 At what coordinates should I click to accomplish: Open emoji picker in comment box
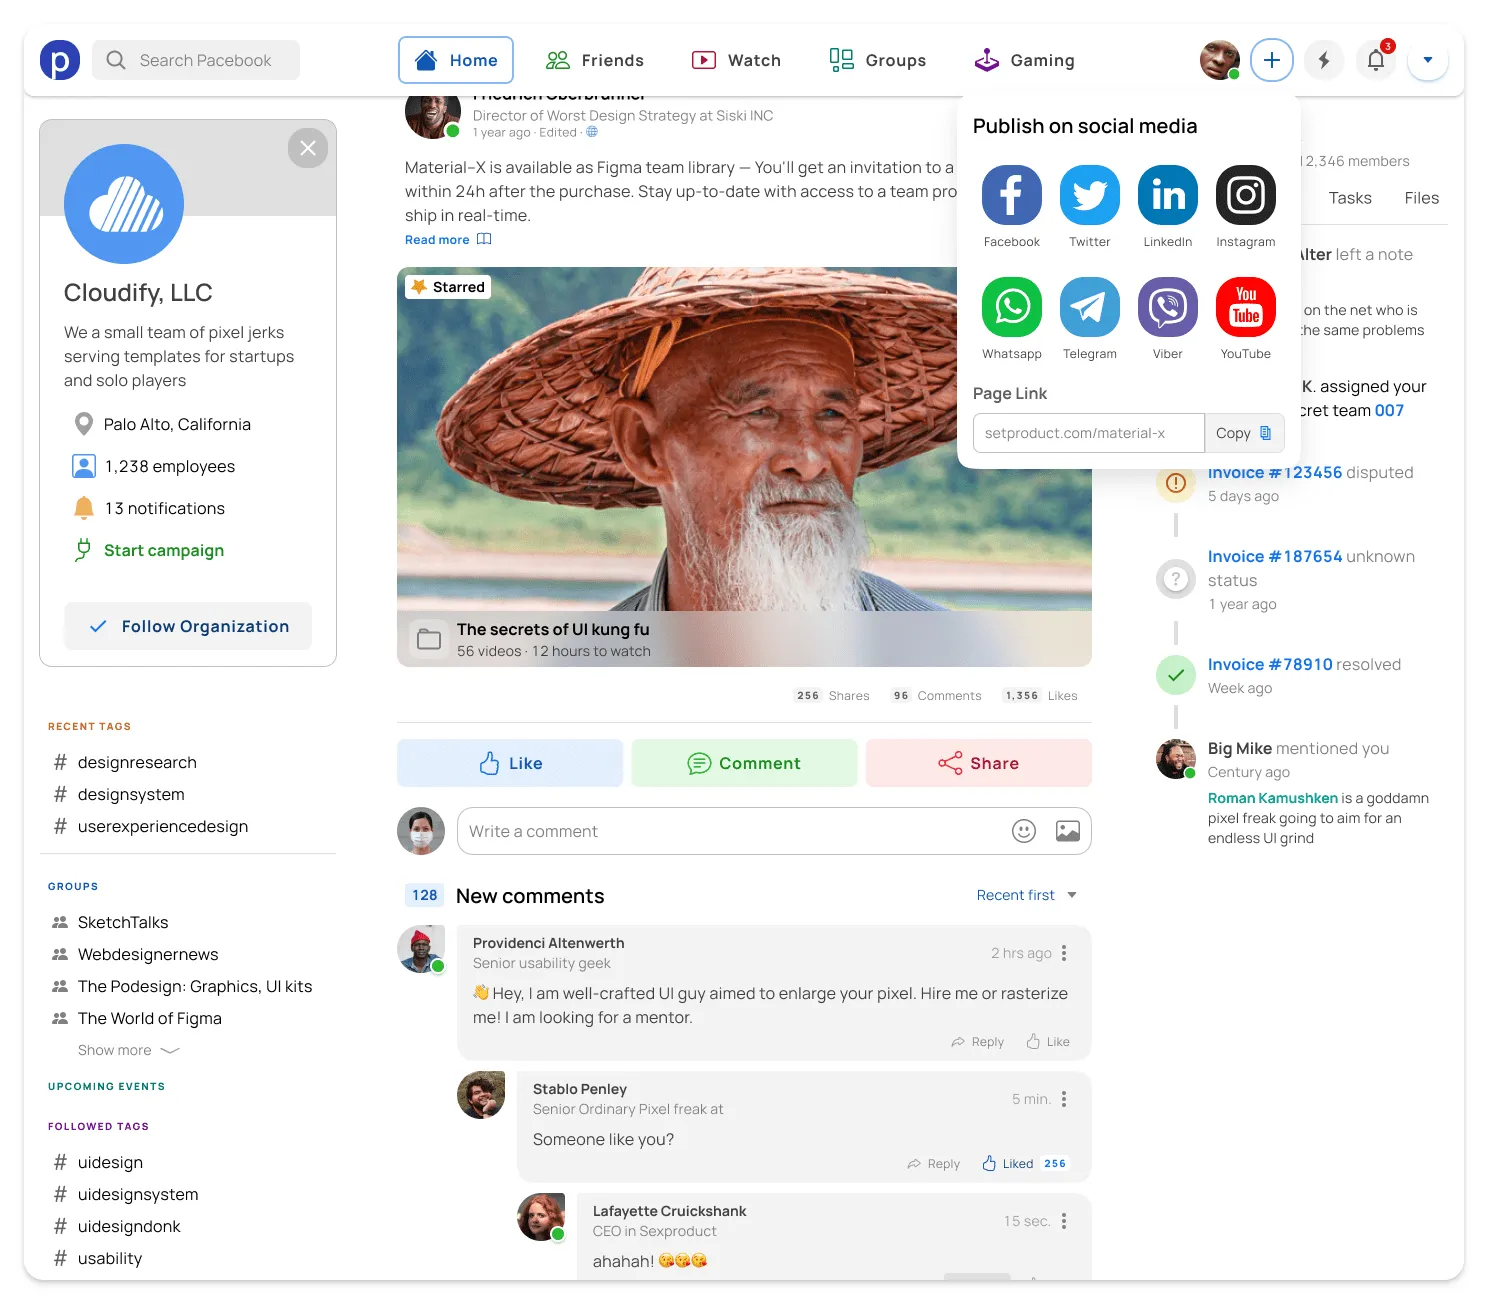1023,831
